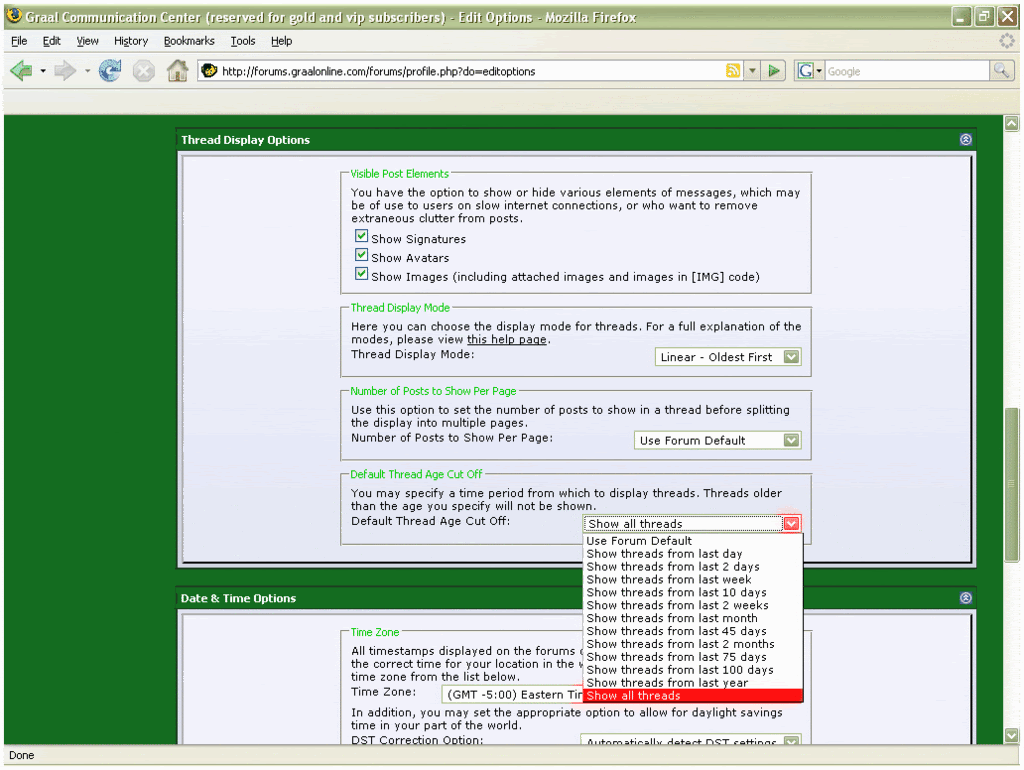Open the 'this help page' link

tap(507, 340)
